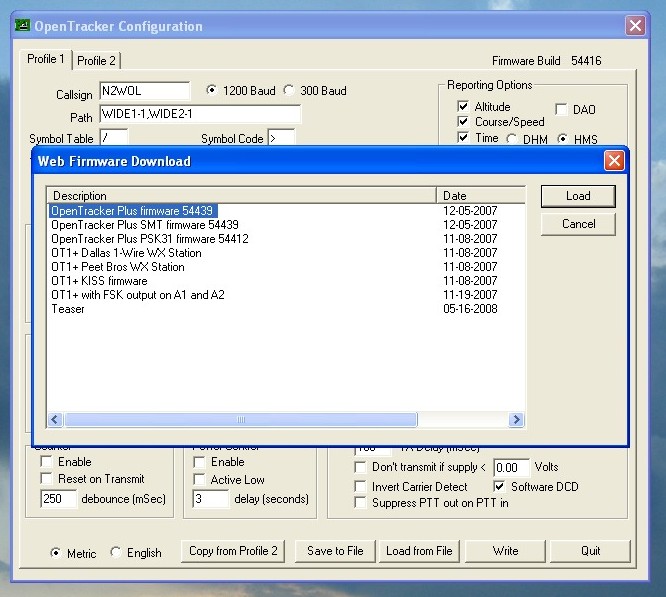This screenshot has width=666, height=597.
Task: Click the Save to File button
Action: (x=335, y=551)
